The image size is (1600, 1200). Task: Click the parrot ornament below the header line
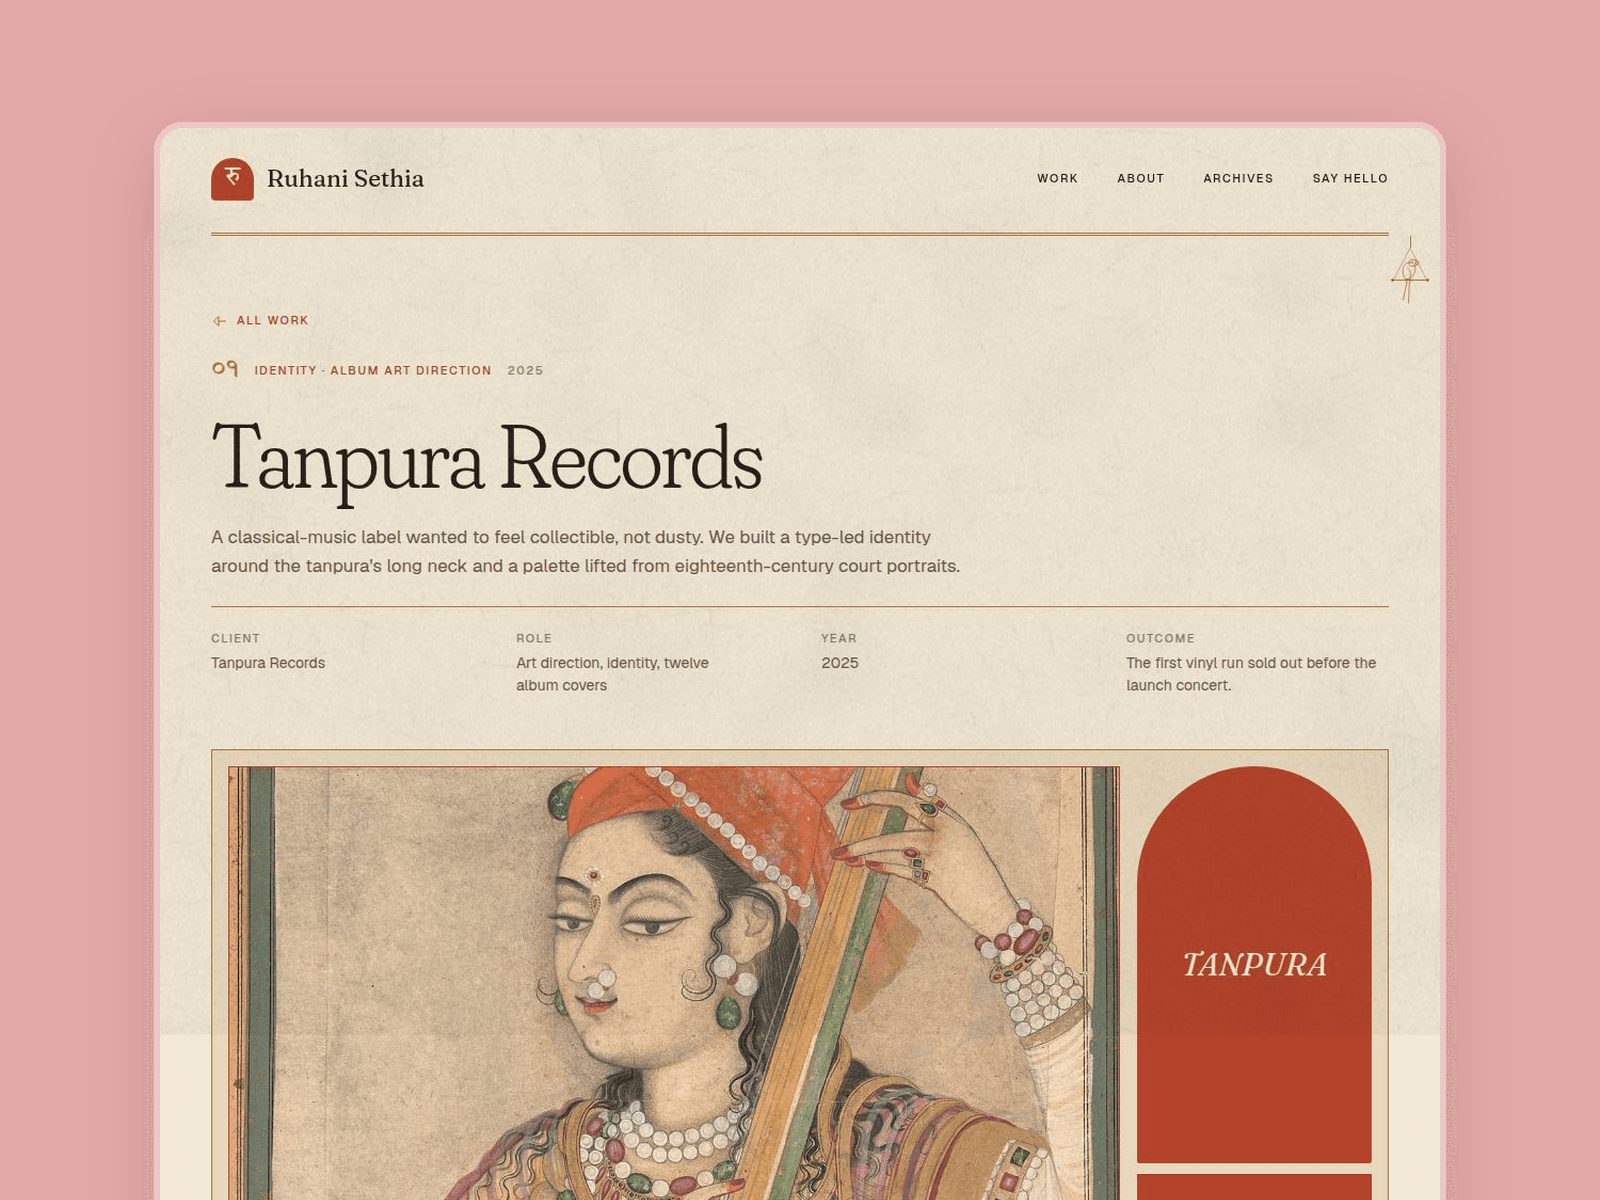pos(1410,270)
